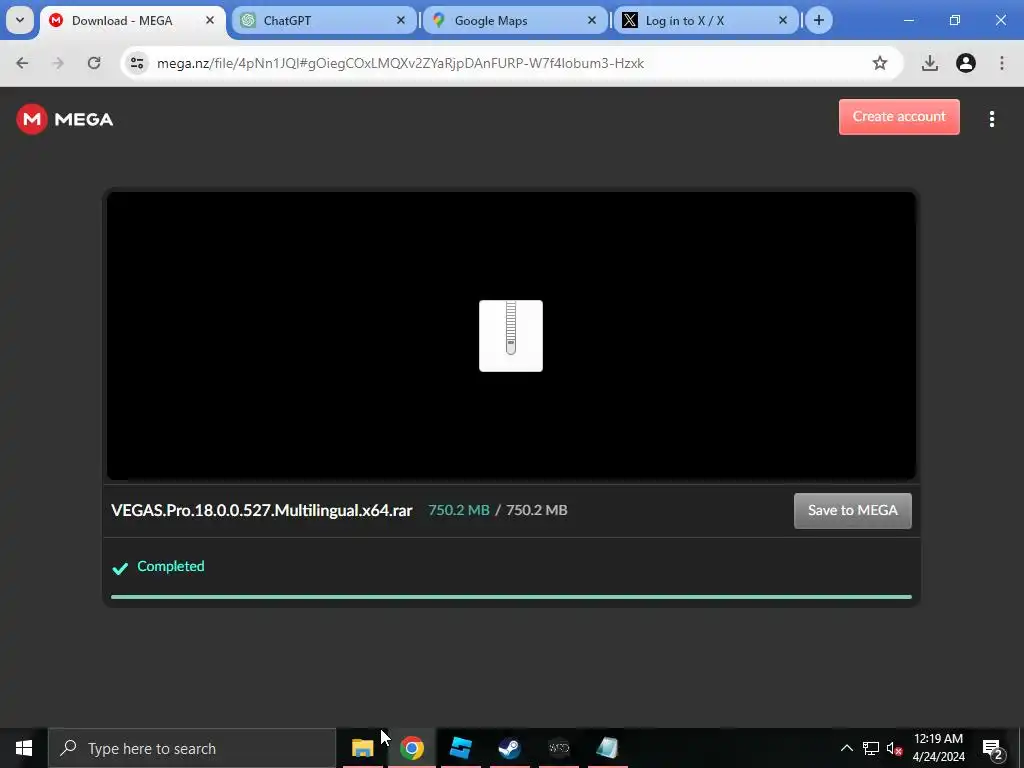Image resolution: width=1024 pixels, height=768 pixels.
Task: Close the Google Maps tab
Action: click(x=592, y=20)
